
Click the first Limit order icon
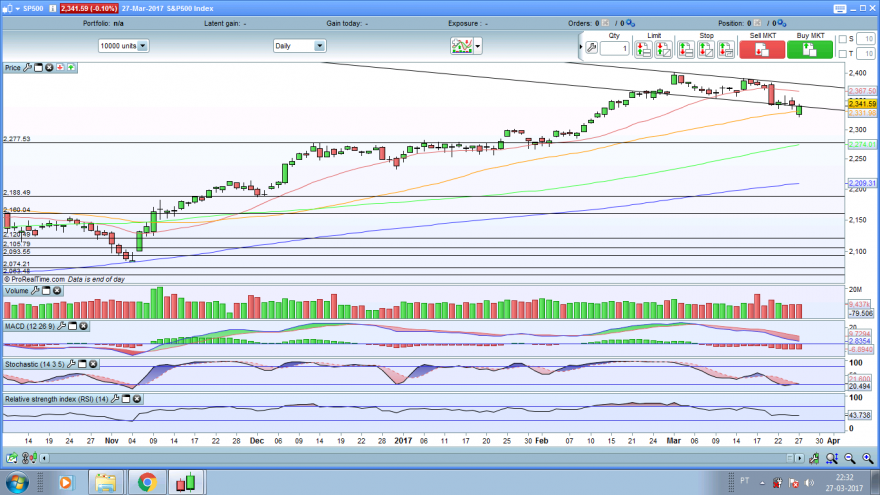coord(643,50)
